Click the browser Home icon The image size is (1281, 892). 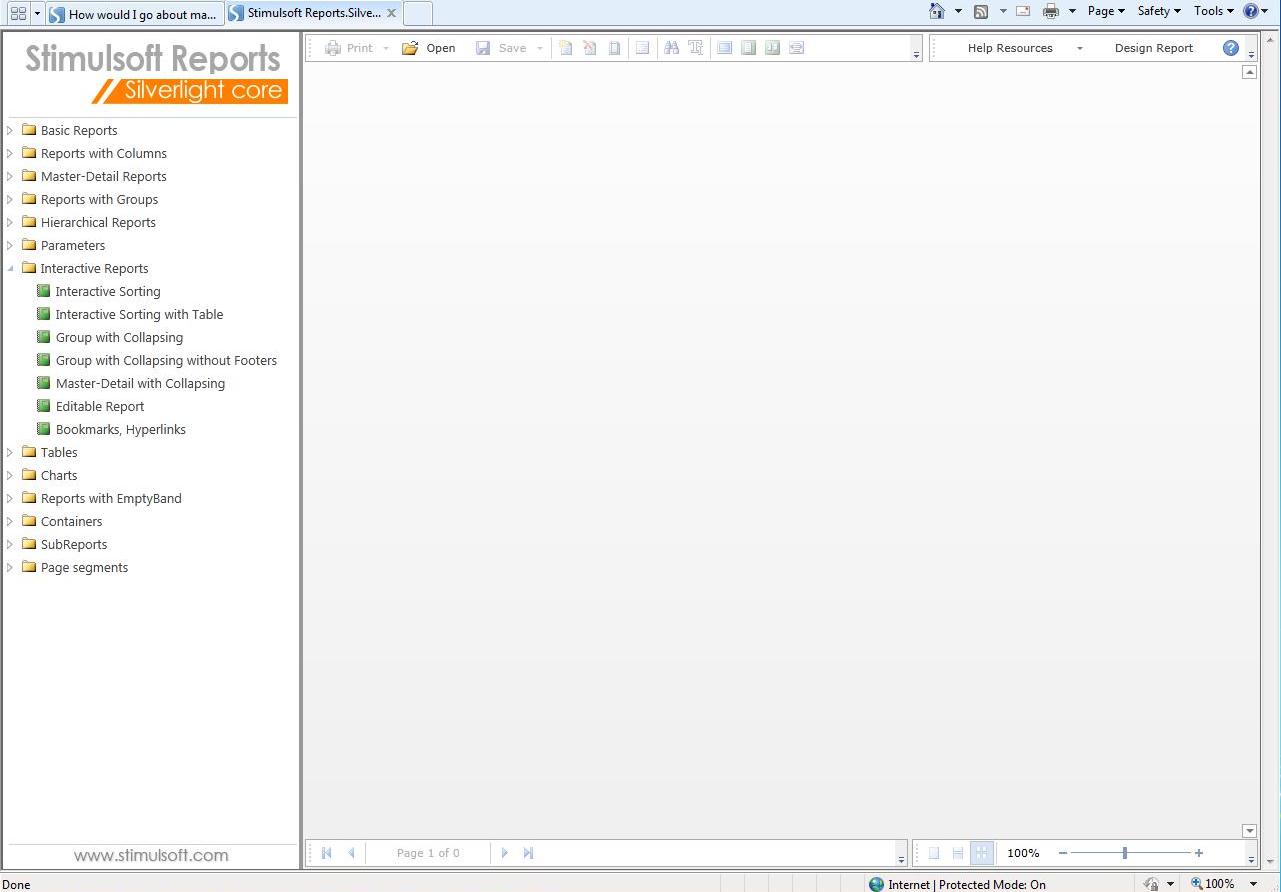pos(937,11)
